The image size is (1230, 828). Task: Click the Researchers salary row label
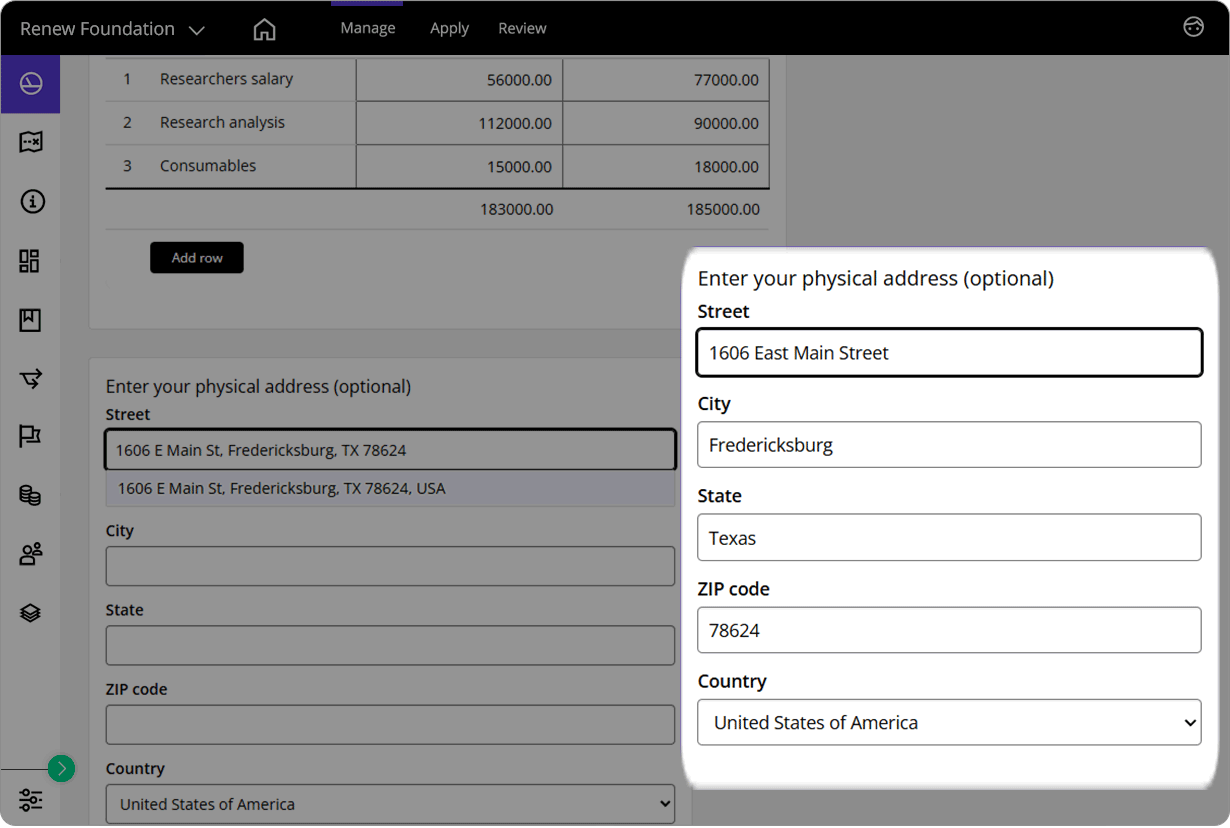click(x=226, y=79)
